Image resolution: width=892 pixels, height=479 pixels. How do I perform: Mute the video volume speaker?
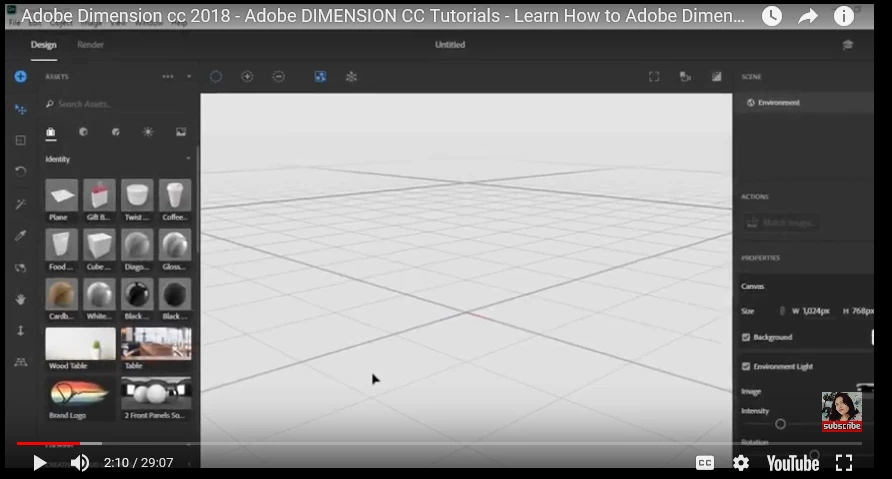coord(80,463)
